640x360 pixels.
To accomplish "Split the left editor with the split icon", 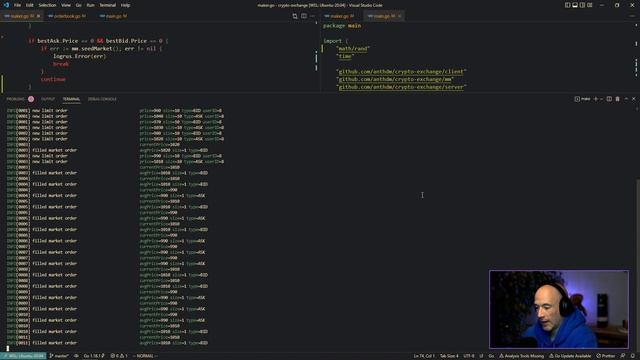I will (304, 16).
